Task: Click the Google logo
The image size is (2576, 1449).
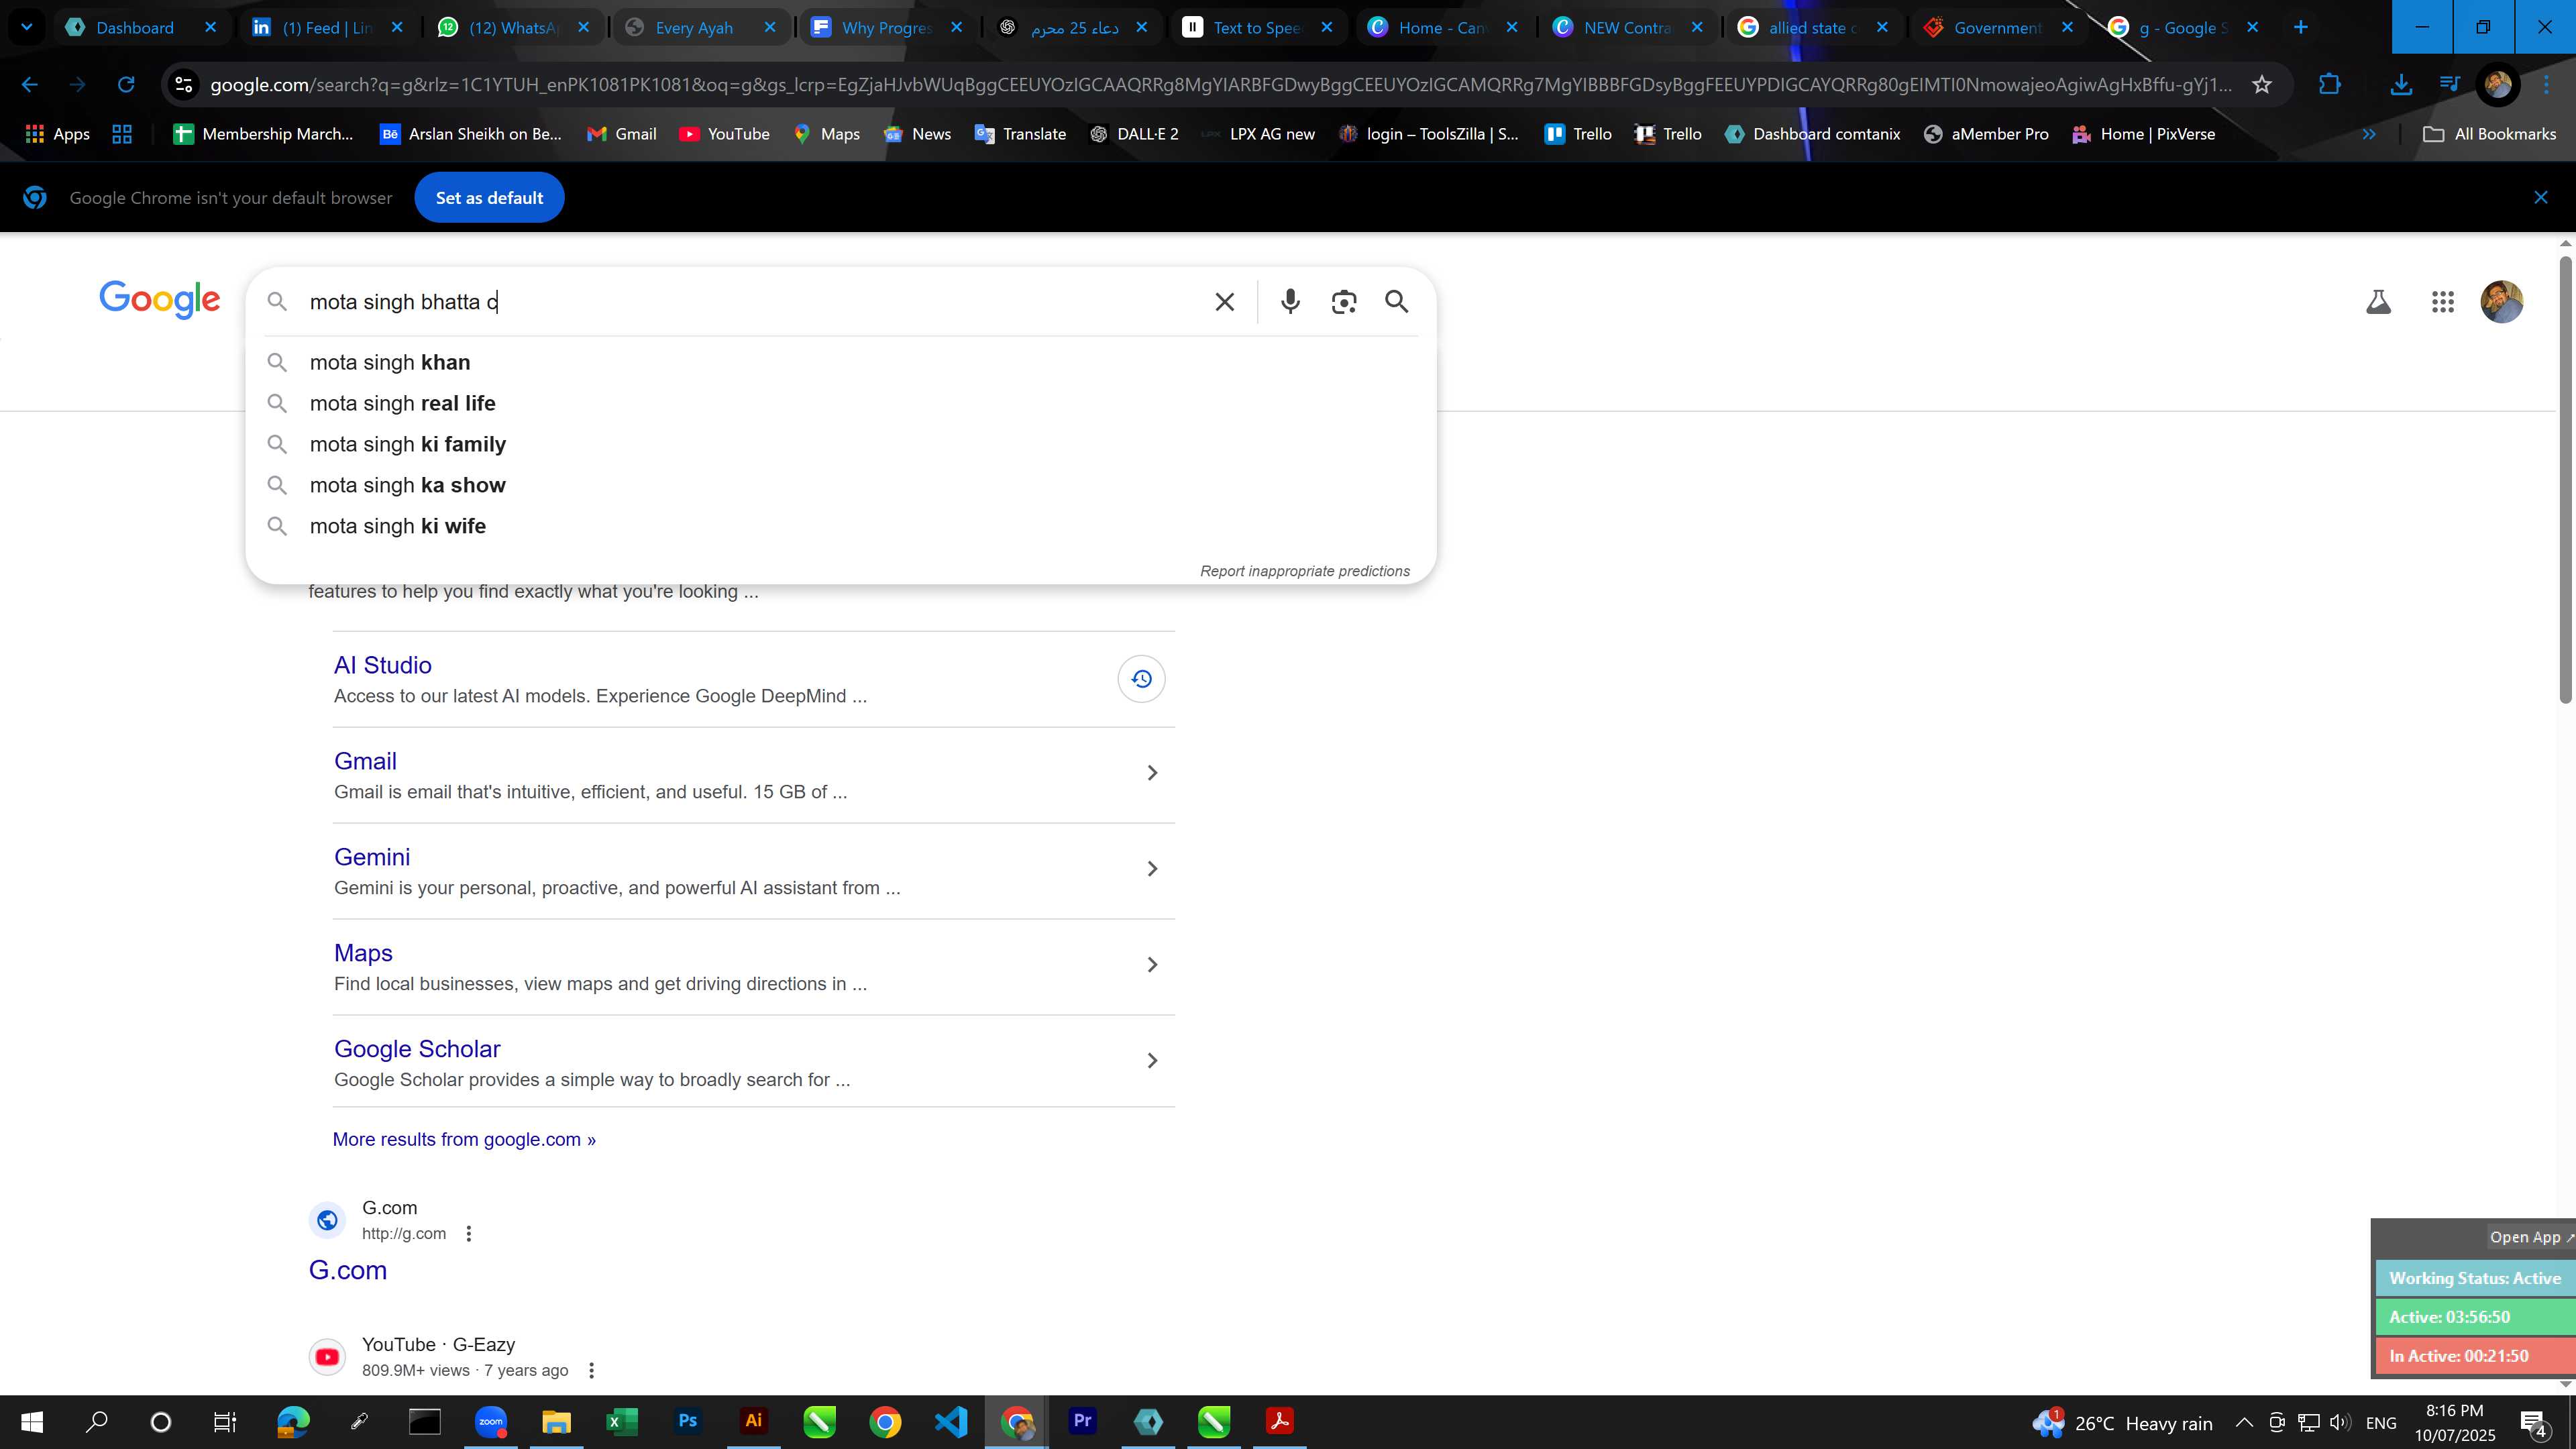Action: [159, 299]
